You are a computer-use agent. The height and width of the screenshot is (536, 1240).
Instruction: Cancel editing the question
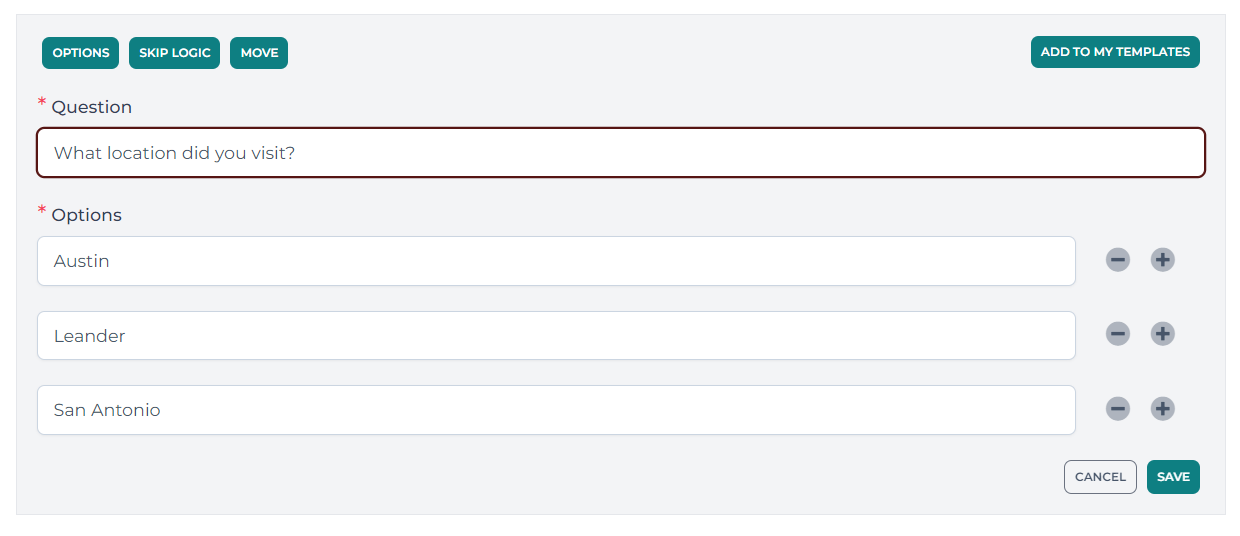(1100, 477)
